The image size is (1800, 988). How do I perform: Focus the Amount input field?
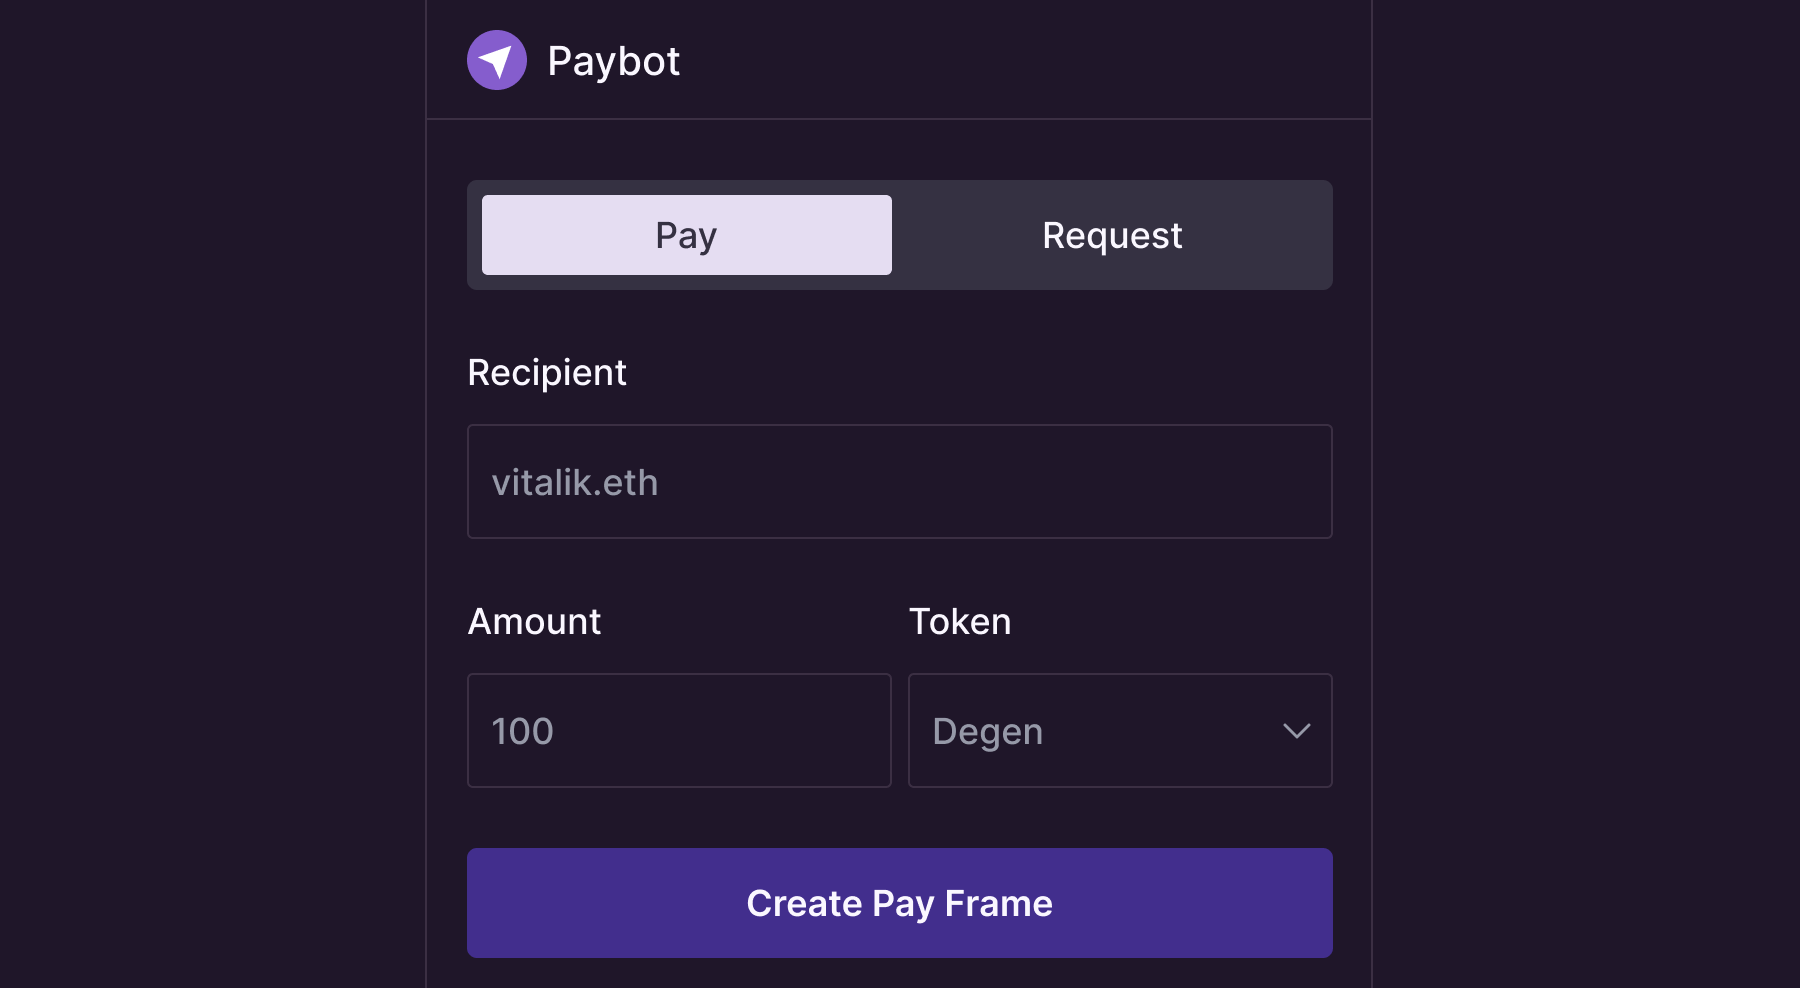pos(679,731)
